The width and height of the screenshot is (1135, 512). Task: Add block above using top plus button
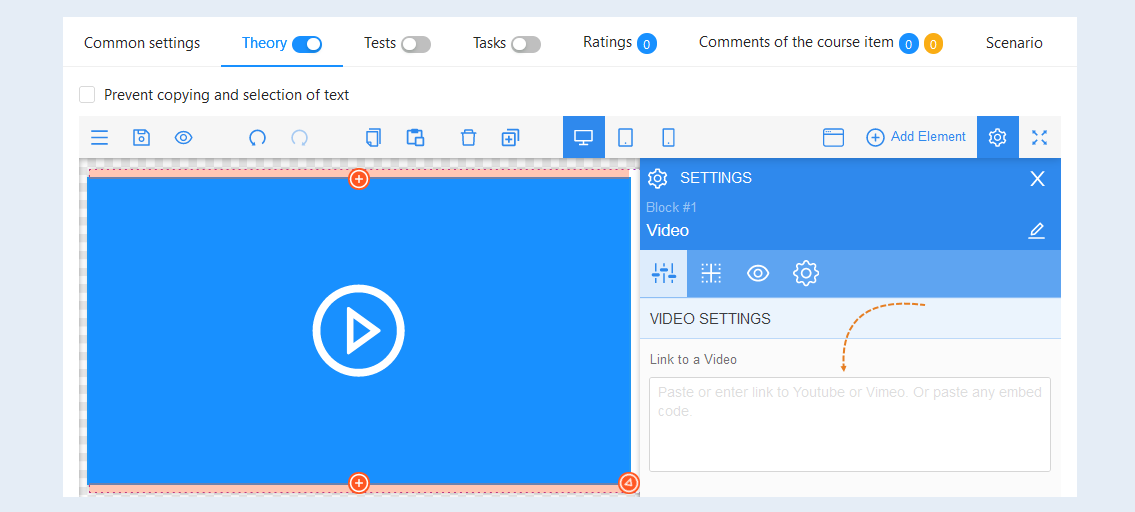359,178
